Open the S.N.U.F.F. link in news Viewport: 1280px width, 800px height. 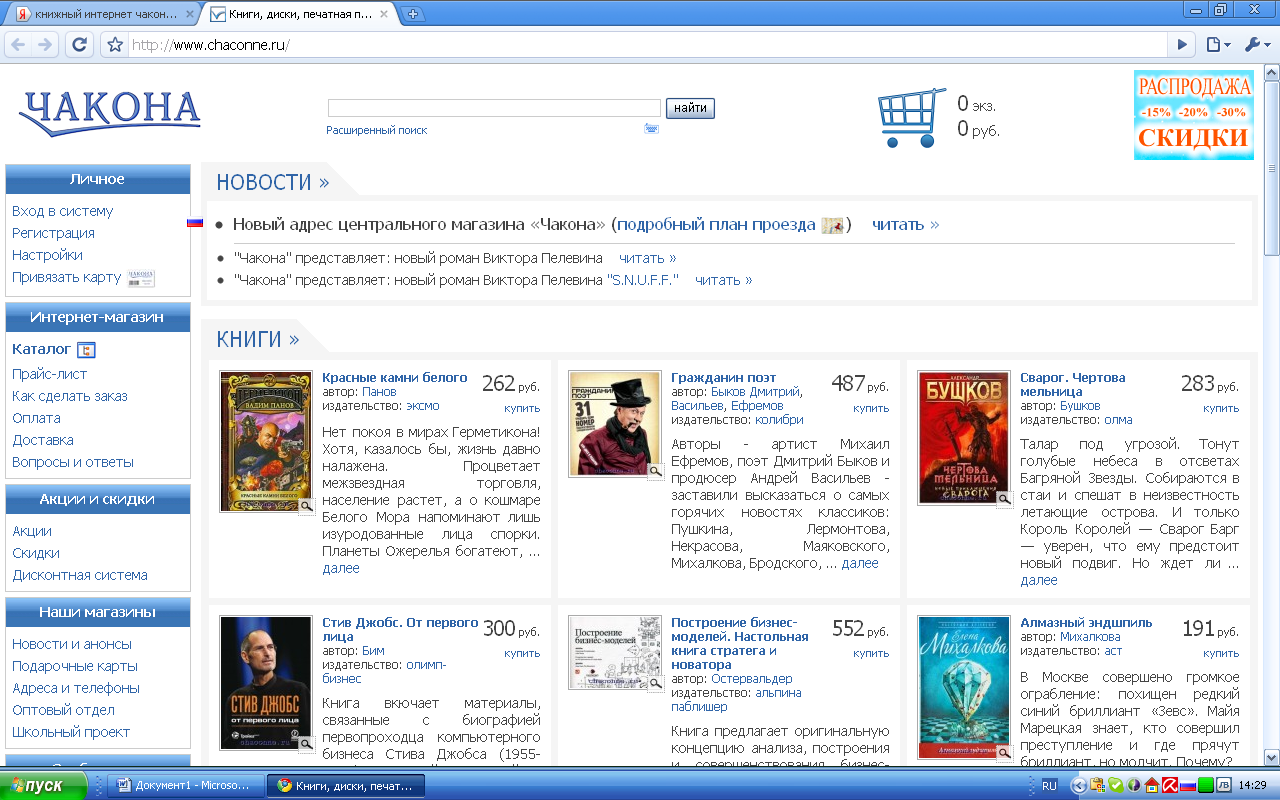[643, 280]
